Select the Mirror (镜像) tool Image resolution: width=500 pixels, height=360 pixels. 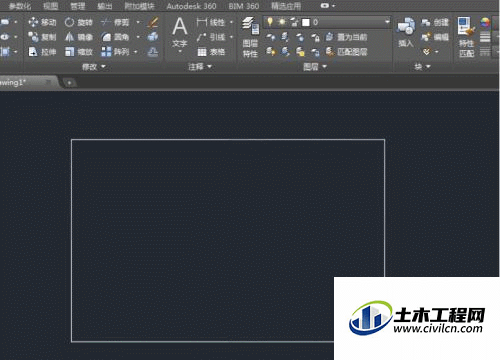78,37
